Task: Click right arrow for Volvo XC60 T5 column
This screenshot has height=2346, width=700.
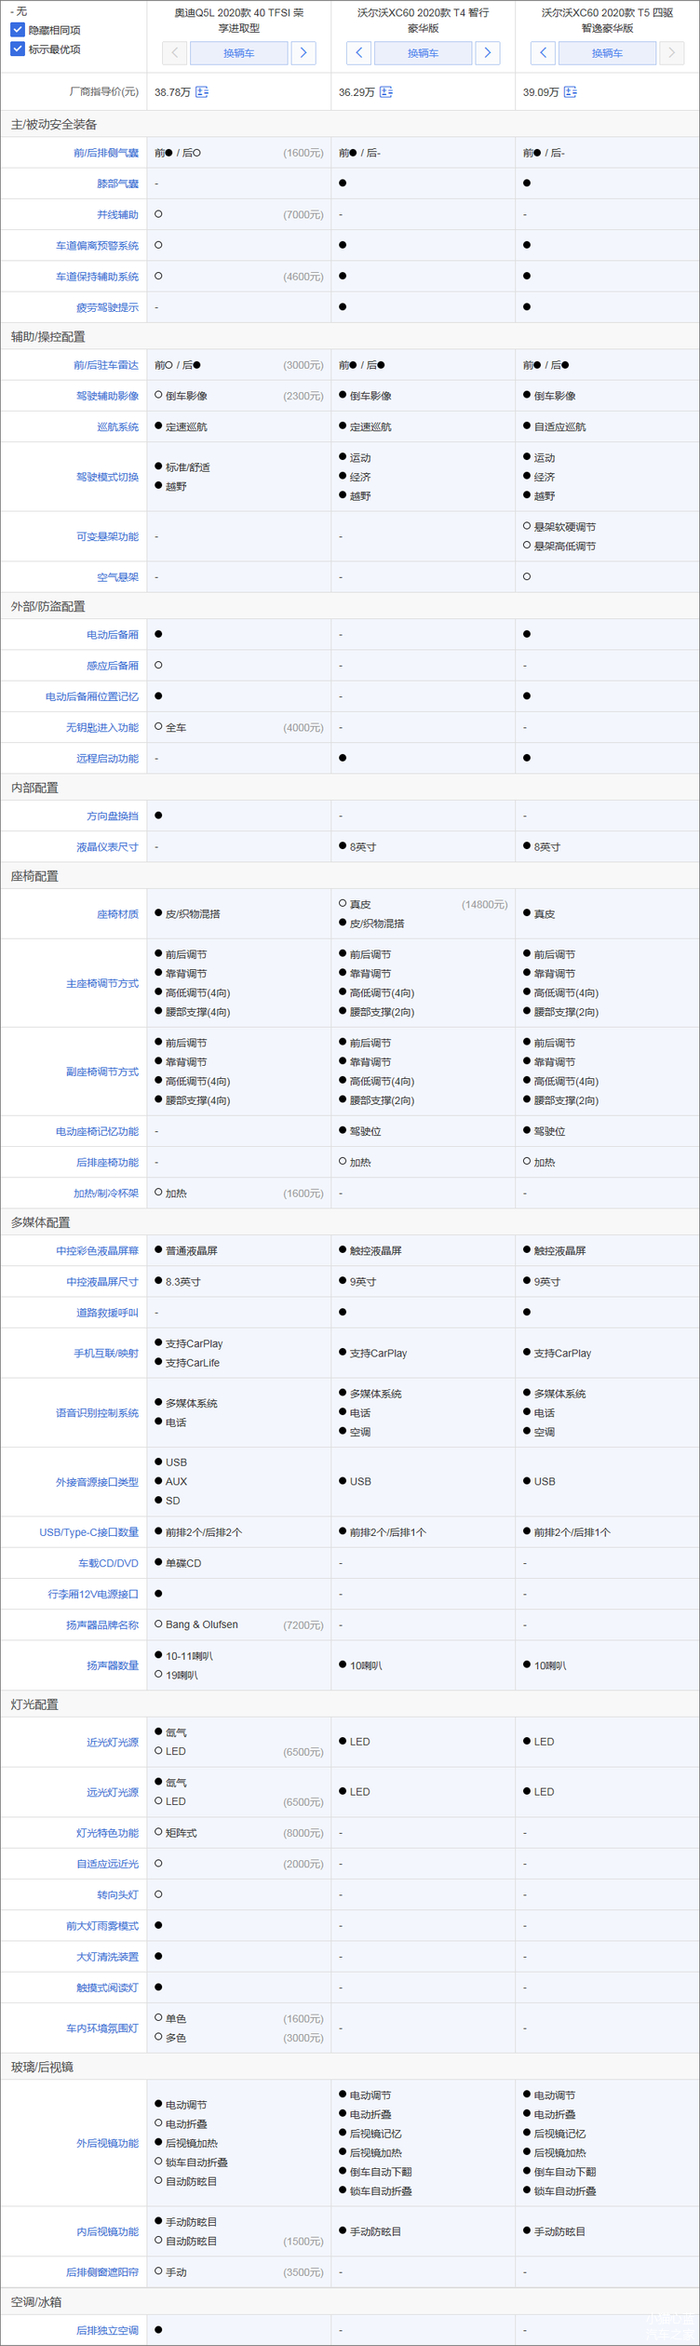Action: pyautogui.click(x=671, y=53)
